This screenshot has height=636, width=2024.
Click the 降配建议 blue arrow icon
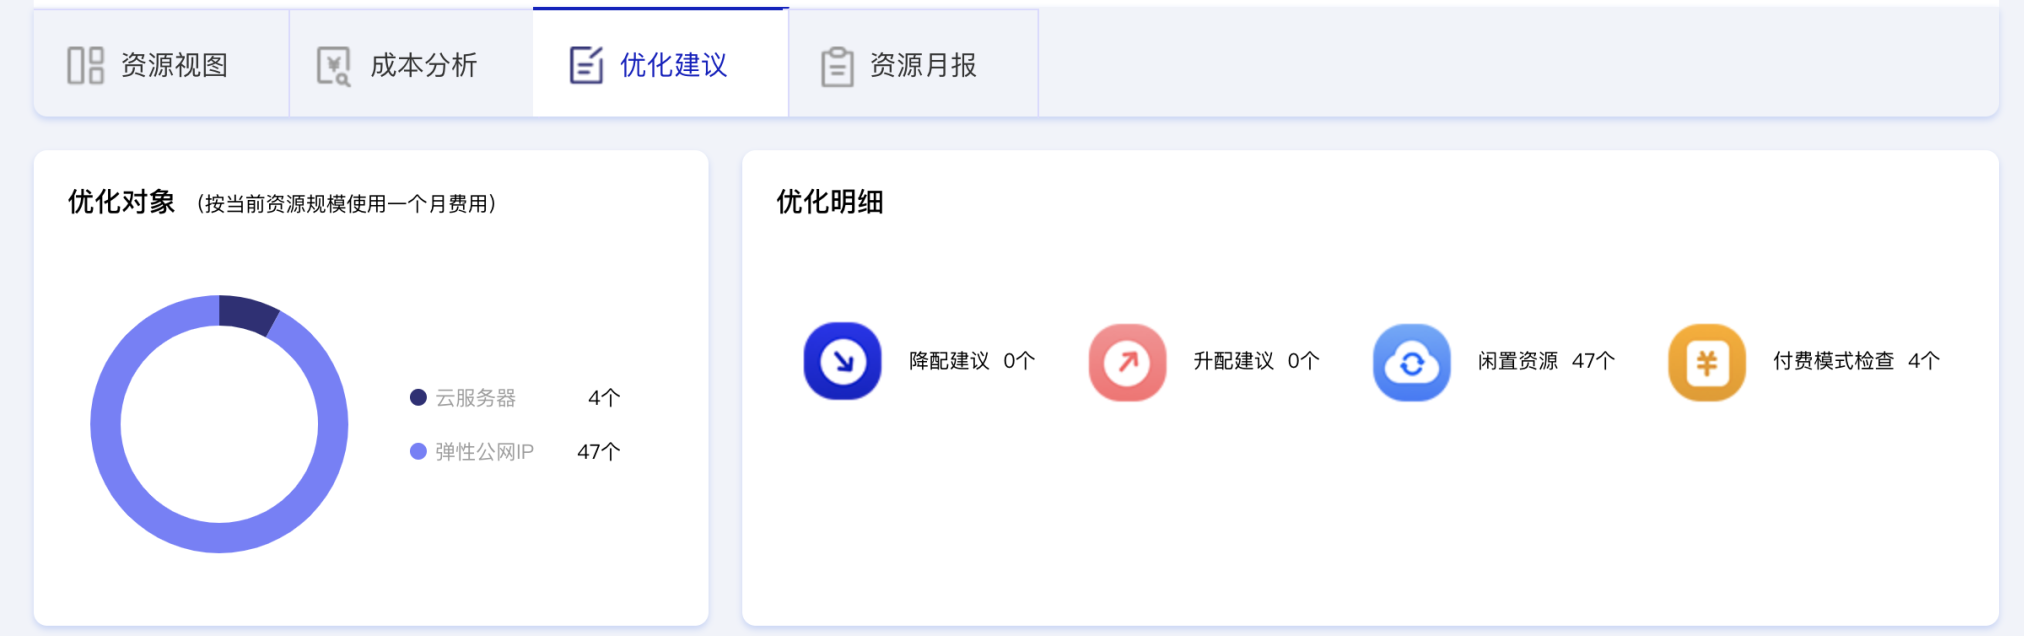point(842,361)
